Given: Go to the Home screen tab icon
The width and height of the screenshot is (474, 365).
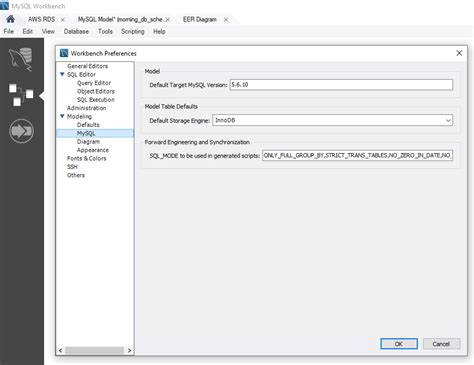Looking at the screenshot, I should pos(11,19).
